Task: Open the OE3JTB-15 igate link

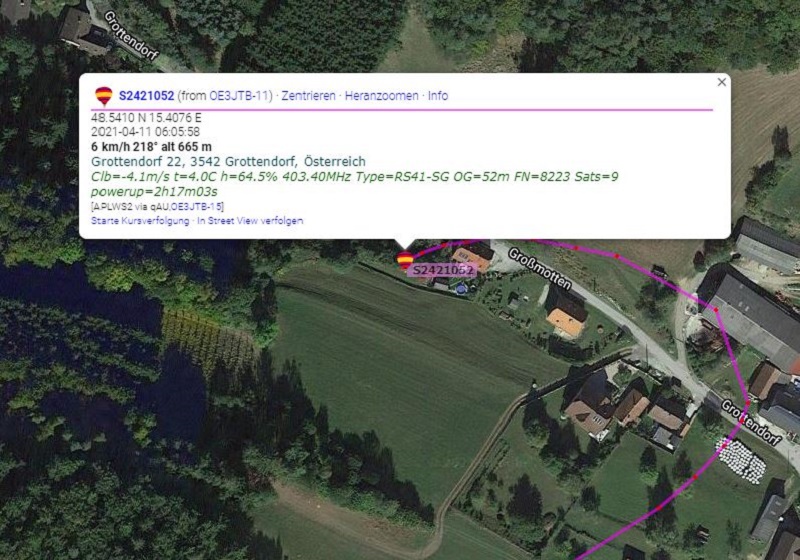Action: pos(196,207)
